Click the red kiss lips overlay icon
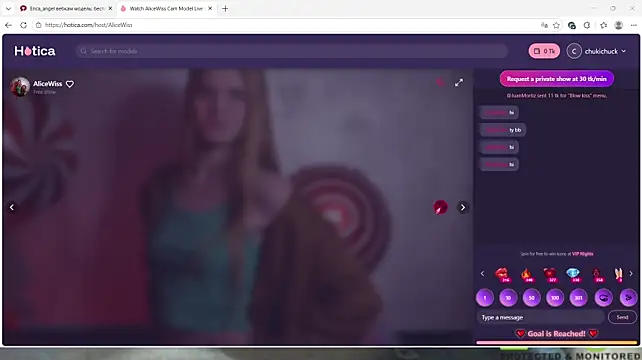 click(x=441, y=207)
